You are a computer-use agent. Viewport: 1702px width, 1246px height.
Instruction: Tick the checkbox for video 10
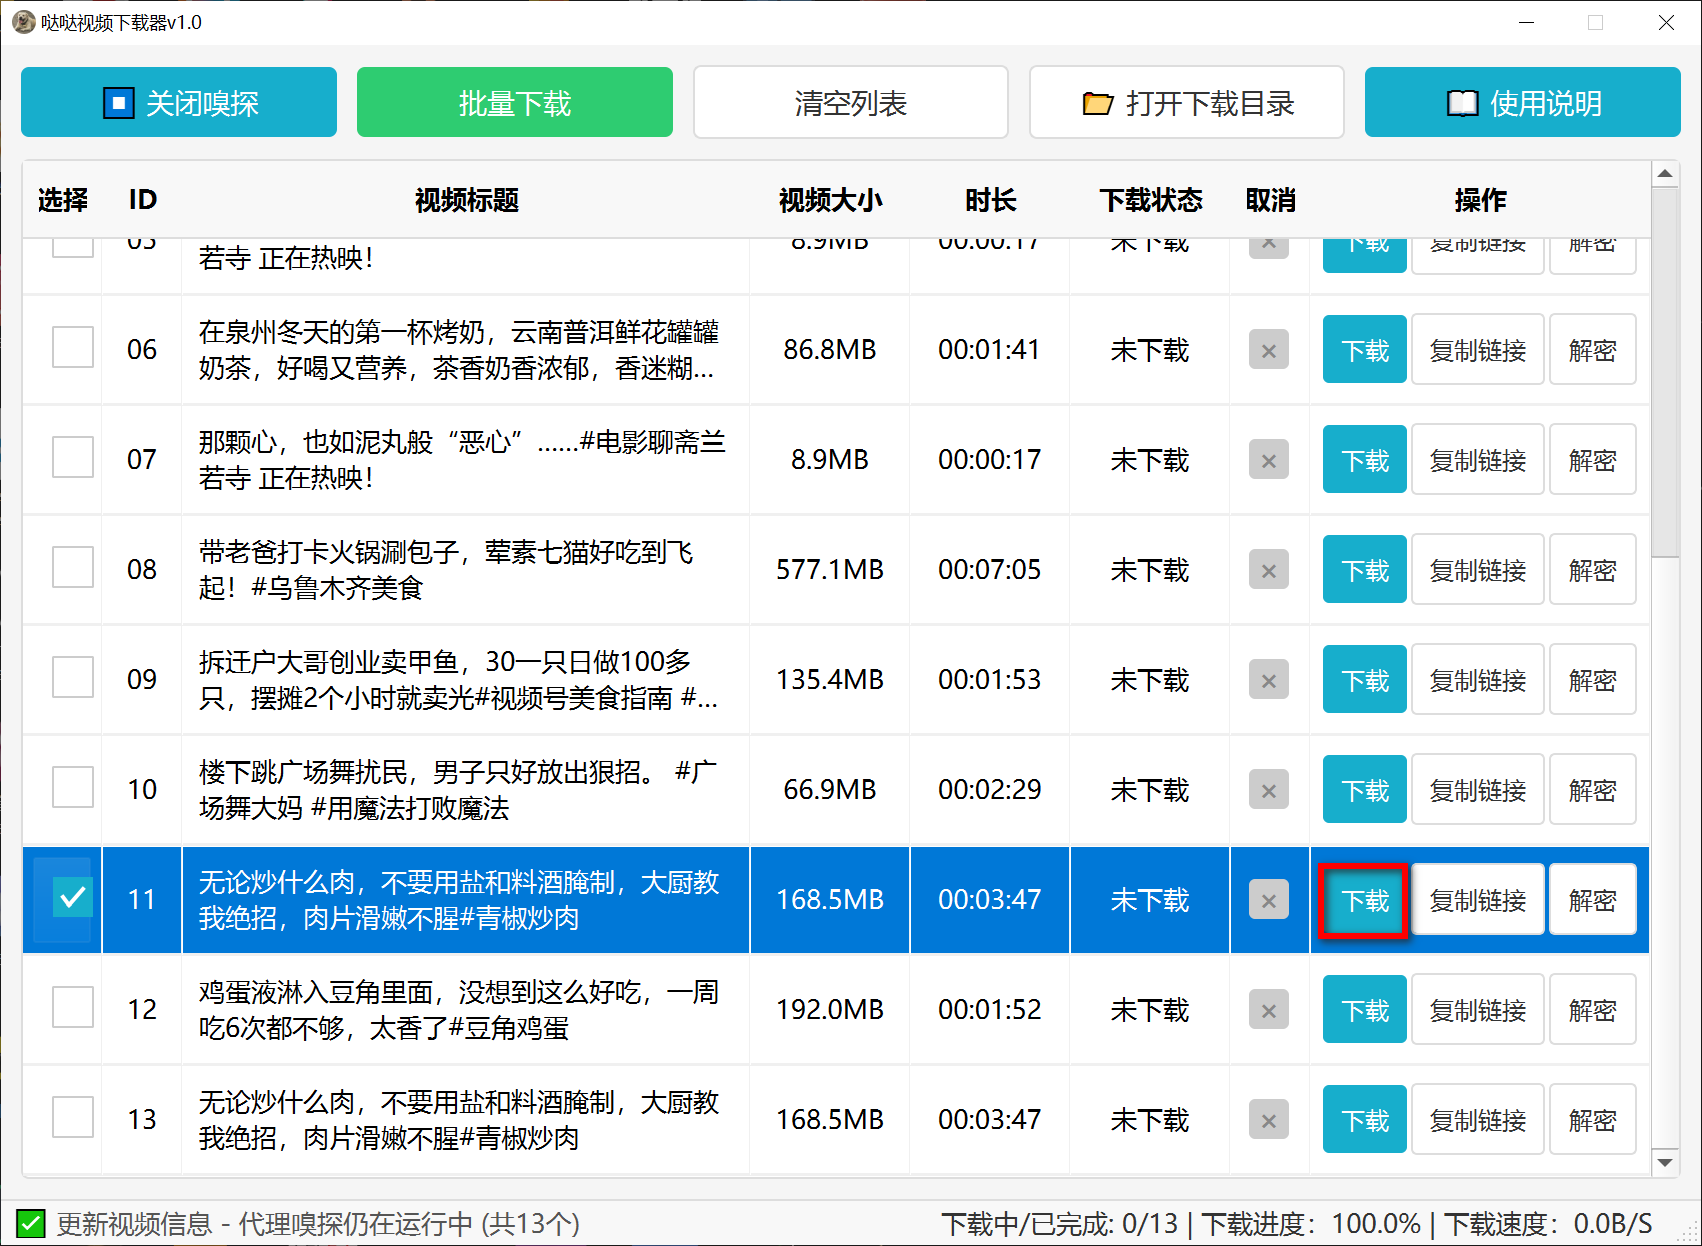[x=73, y=787]
